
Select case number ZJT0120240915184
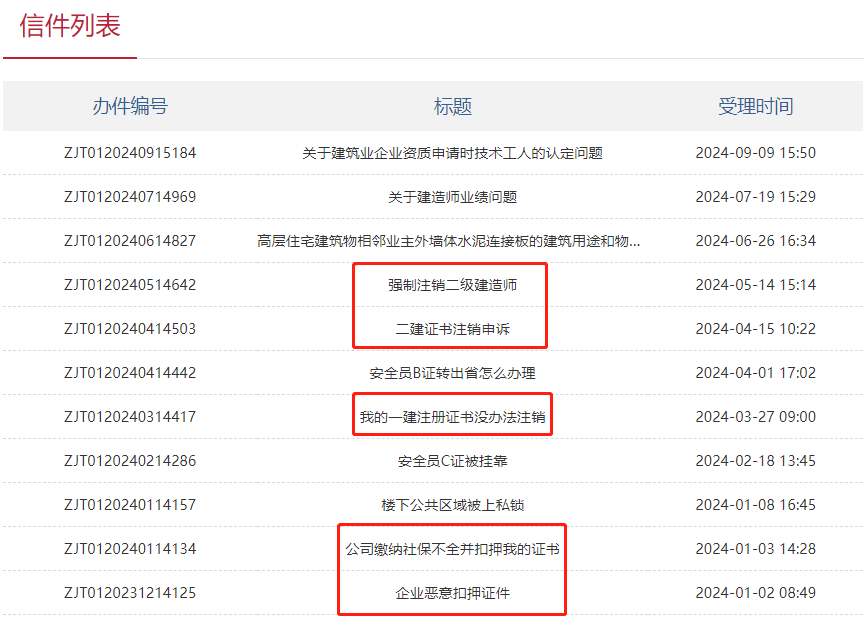[x=130, y=153]
